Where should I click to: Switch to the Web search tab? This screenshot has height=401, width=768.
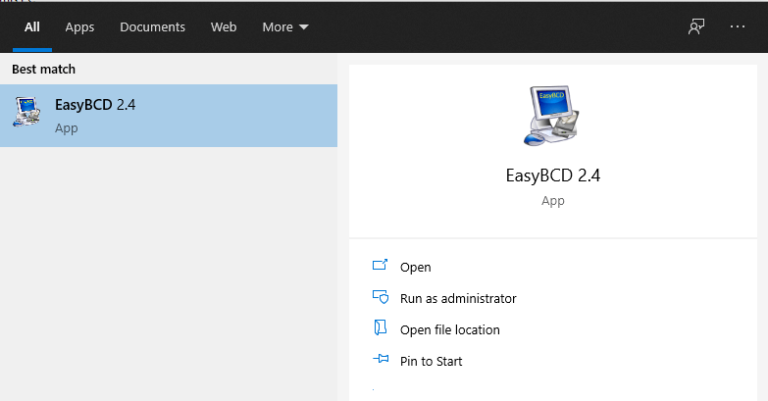(223, 27)
